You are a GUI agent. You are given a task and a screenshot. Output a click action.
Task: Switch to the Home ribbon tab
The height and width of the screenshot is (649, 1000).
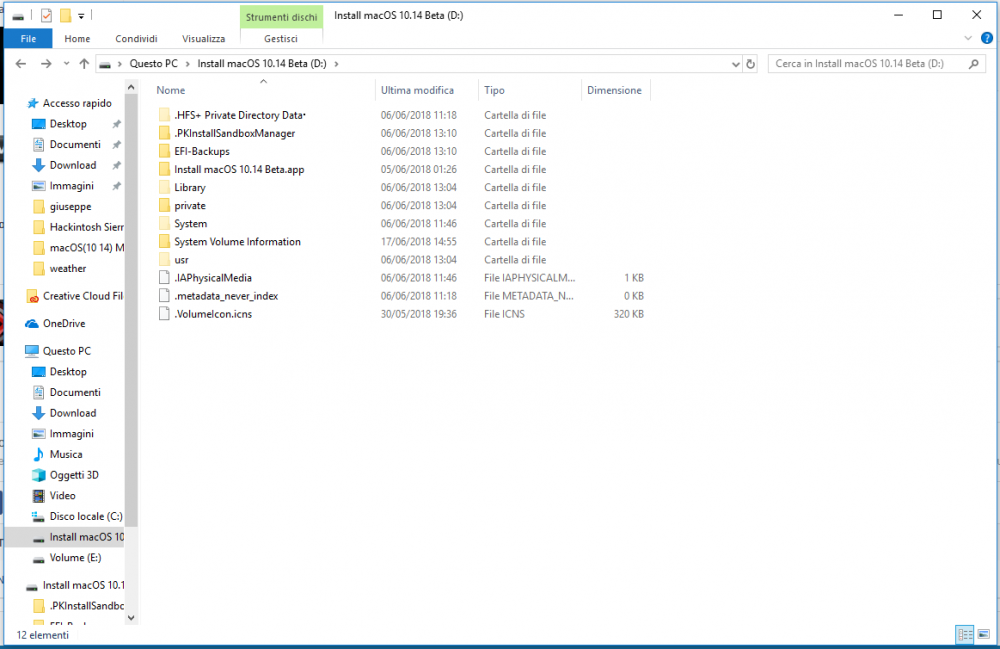click(x=77, y=38)
